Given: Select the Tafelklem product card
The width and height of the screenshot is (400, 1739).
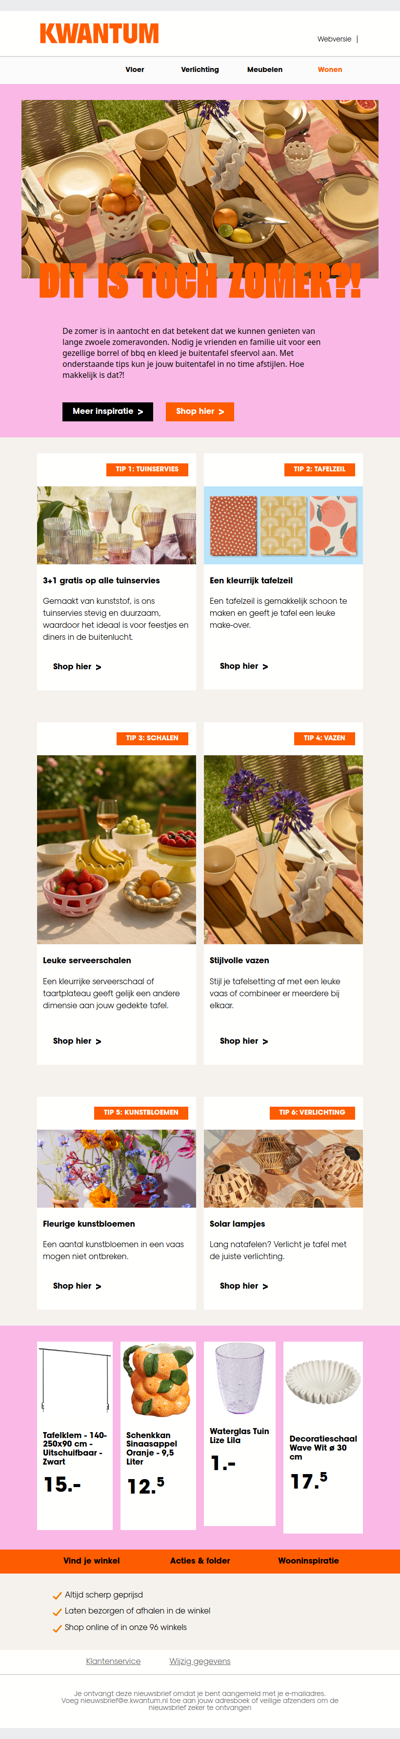Looking at the screenshot, I should pos(75,1435).
